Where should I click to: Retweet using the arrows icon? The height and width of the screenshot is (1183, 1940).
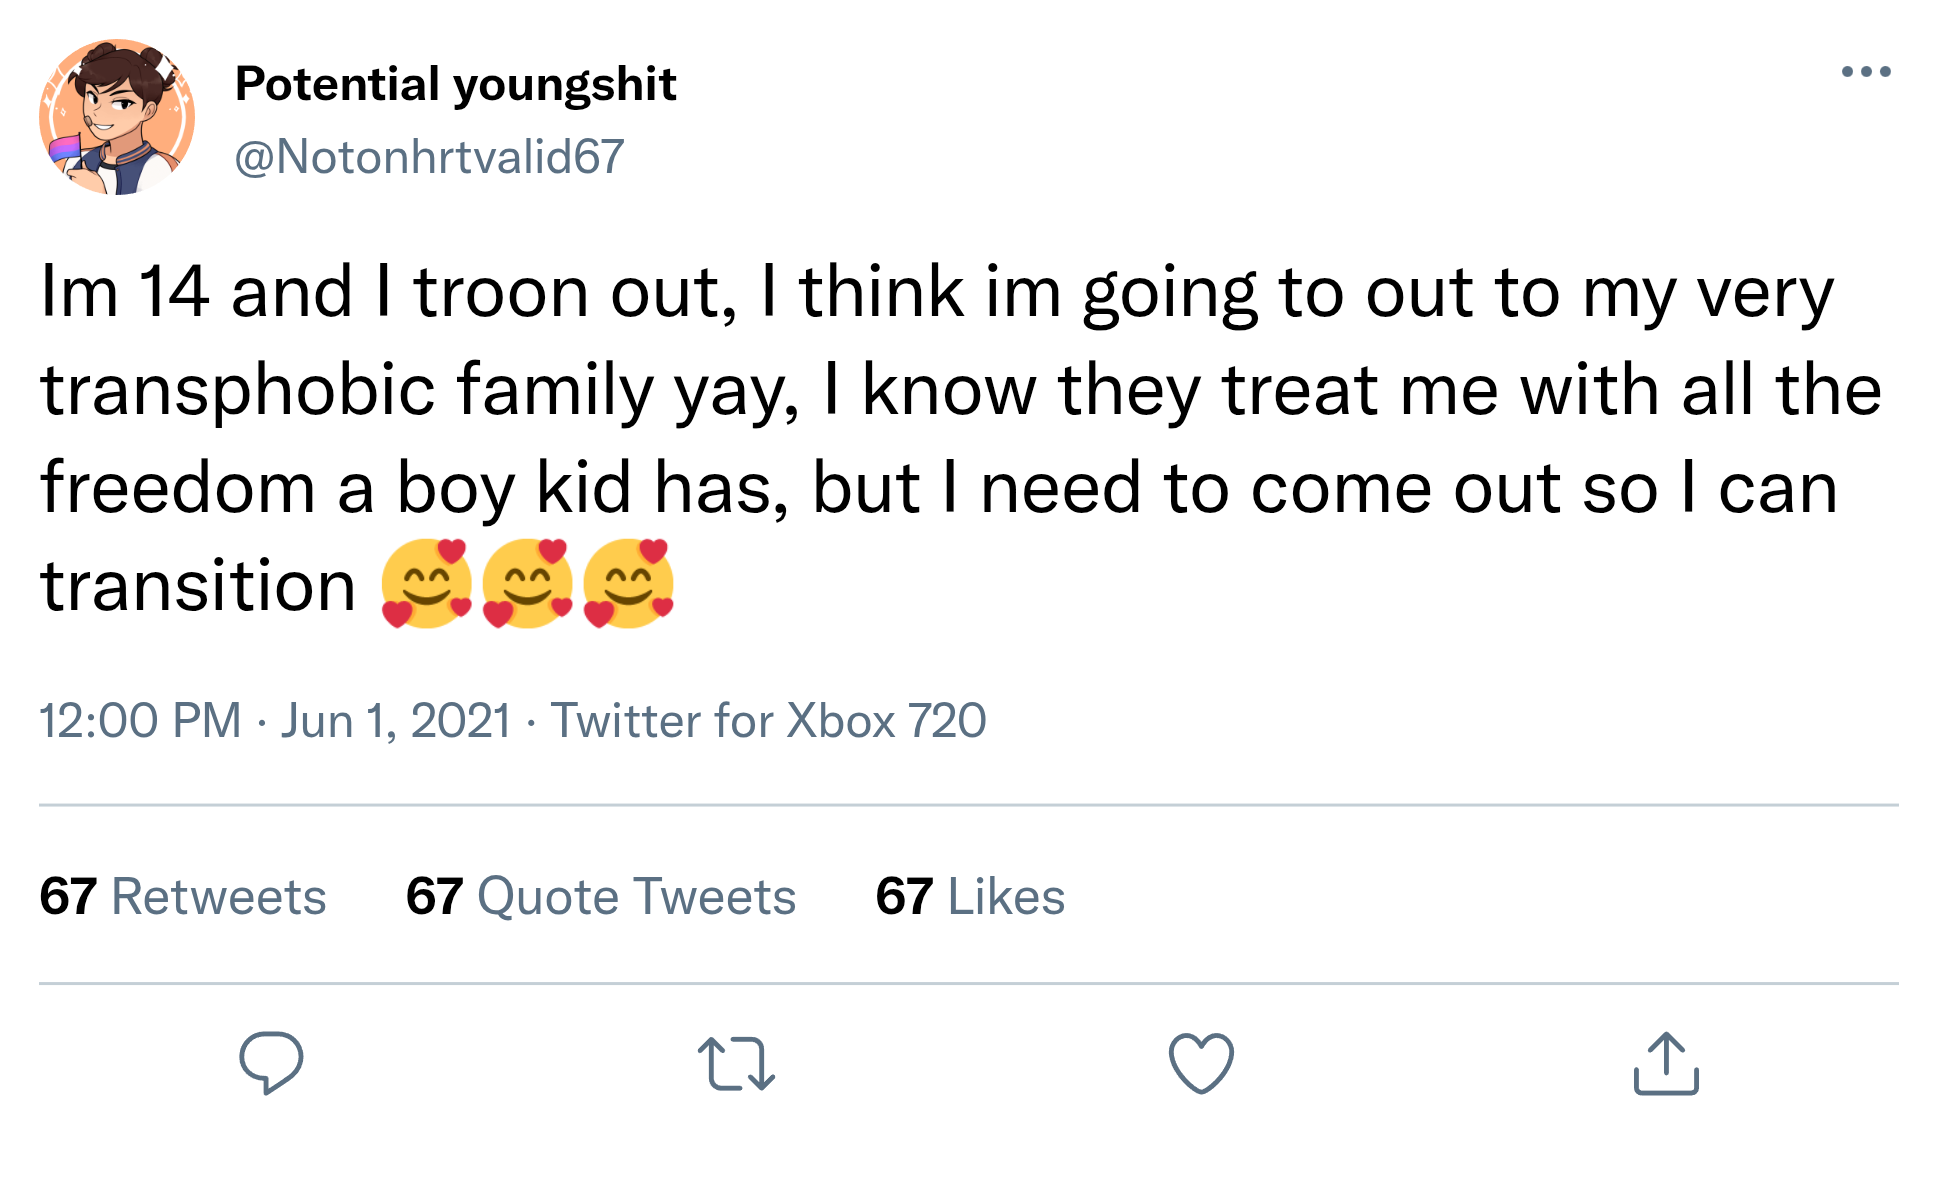pyautogui.click(x=736, y=1063)
